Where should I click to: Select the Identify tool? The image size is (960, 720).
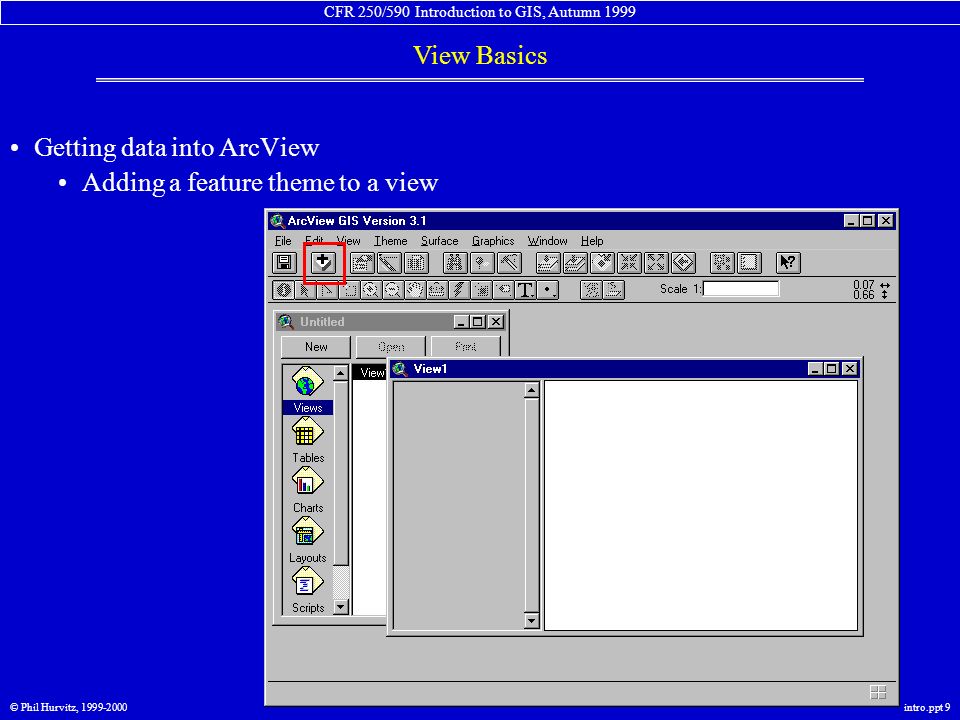coord(283,290)
